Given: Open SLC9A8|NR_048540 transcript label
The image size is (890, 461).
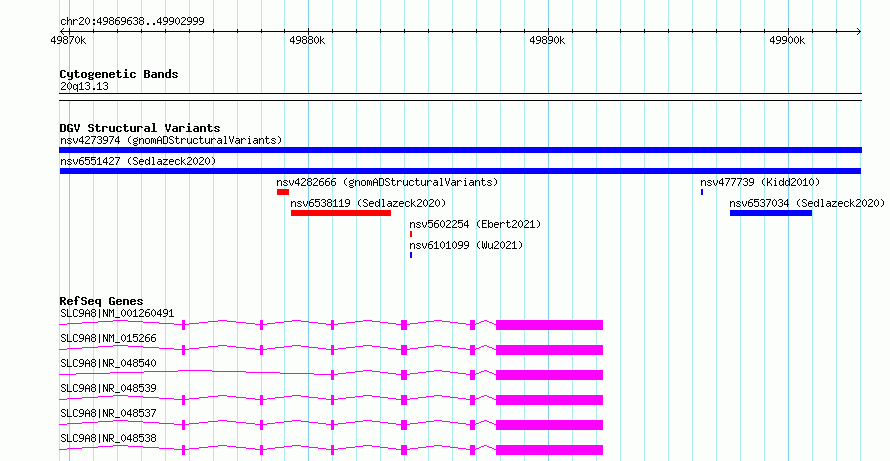Looking at the screenshot, I should (108, 363).
